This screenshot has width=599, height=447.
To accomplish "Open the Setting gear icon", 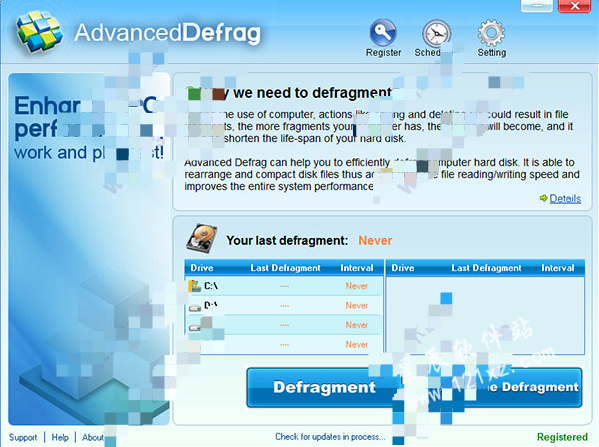I will pyautogui.click(x=491, y=33).
